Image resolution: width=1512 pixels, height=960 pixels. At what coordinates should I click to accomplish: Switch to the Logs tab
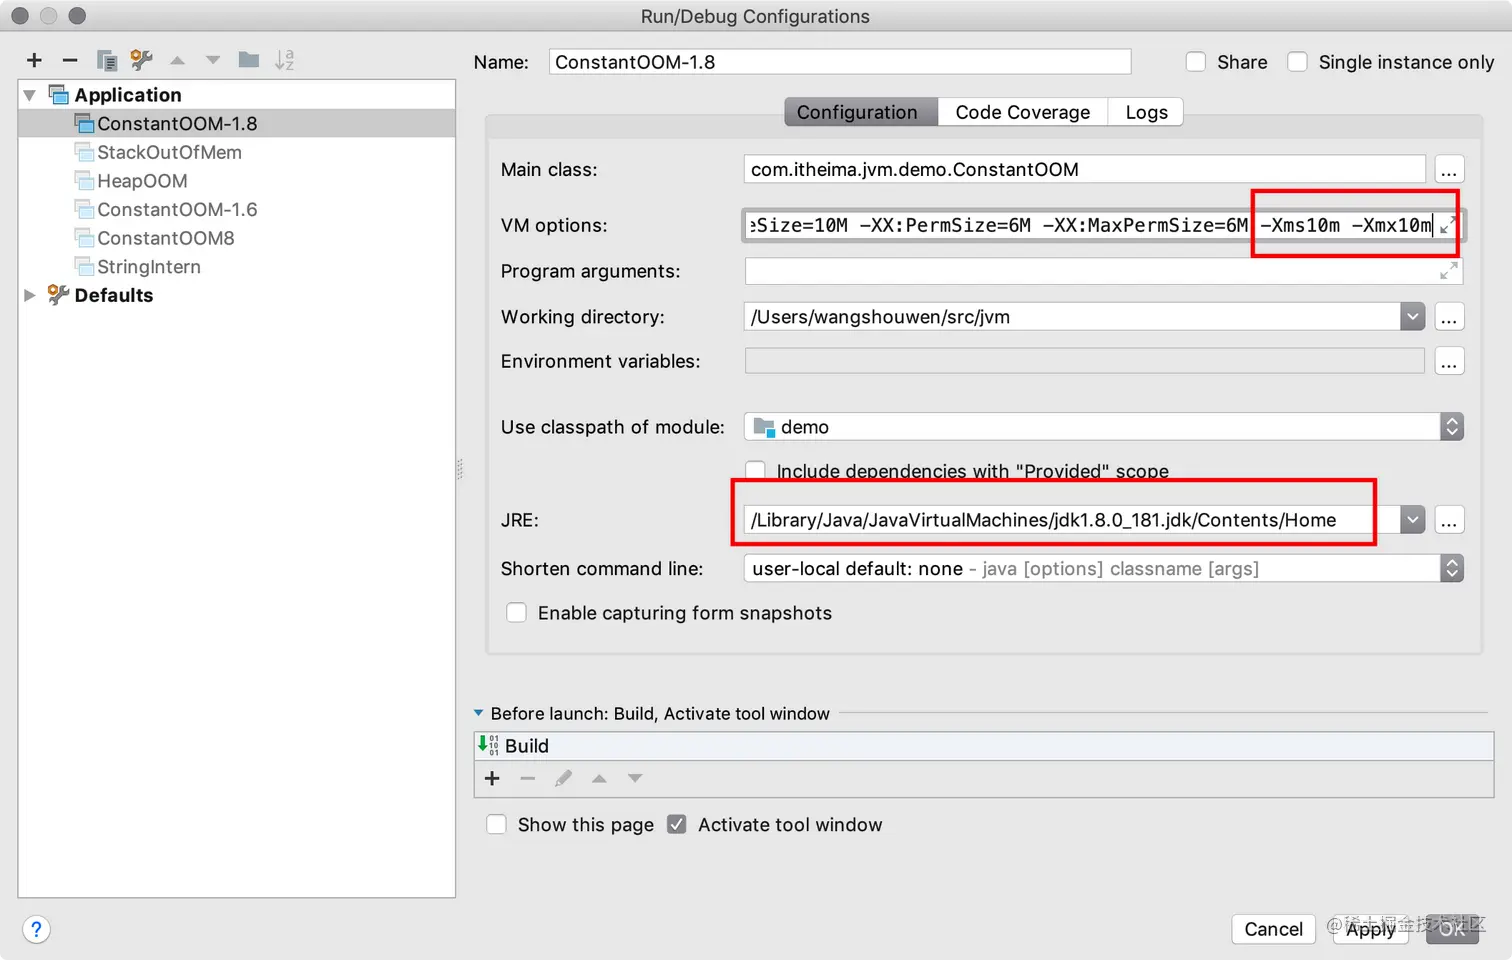(x=1146, y=112)
